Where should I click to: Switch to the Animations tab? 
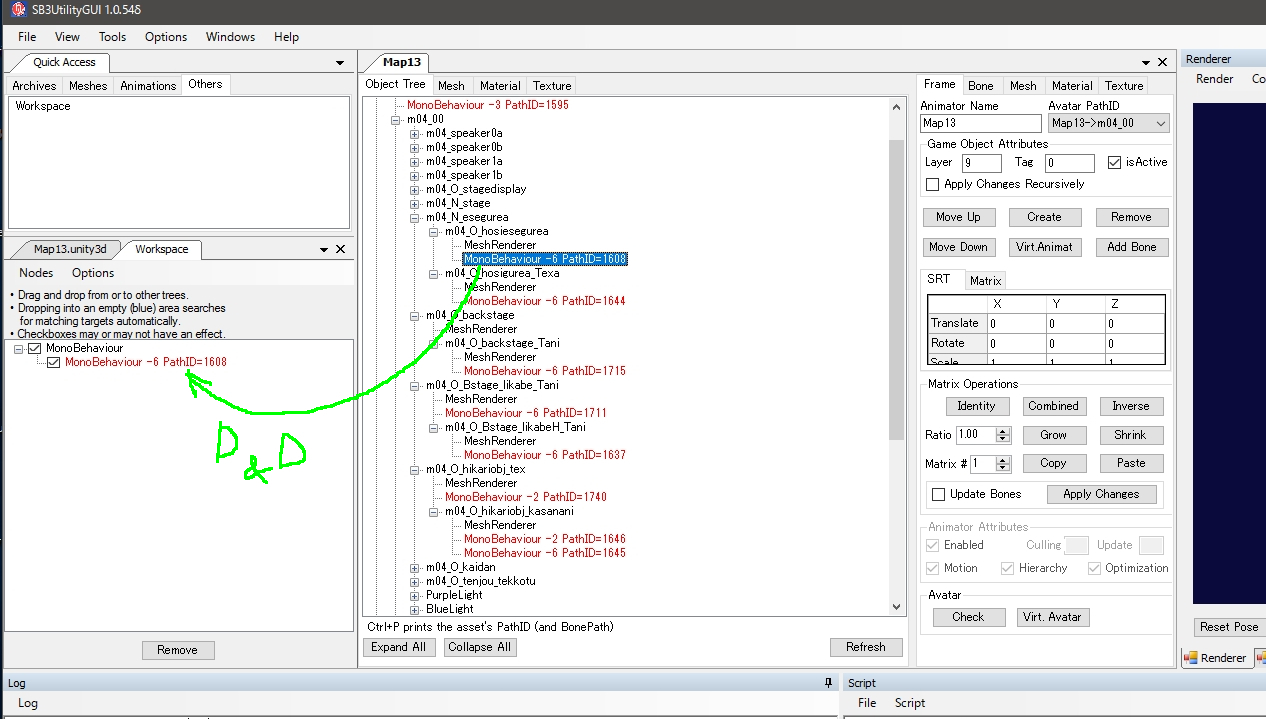coord(148,86)
